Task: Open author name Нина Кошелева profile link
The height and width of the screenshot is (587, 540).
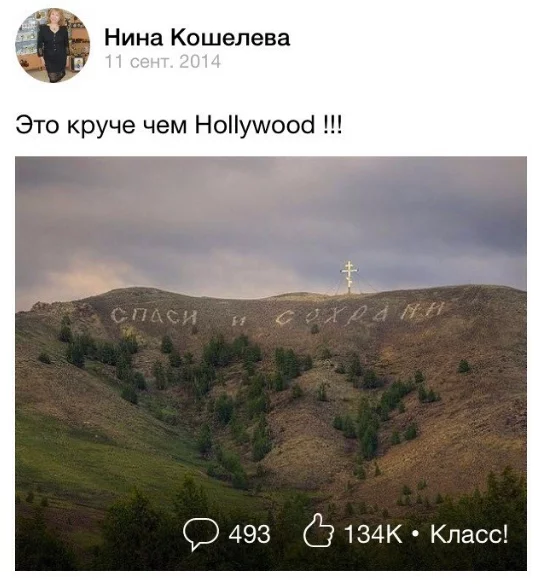Action: tap(197, 38)
